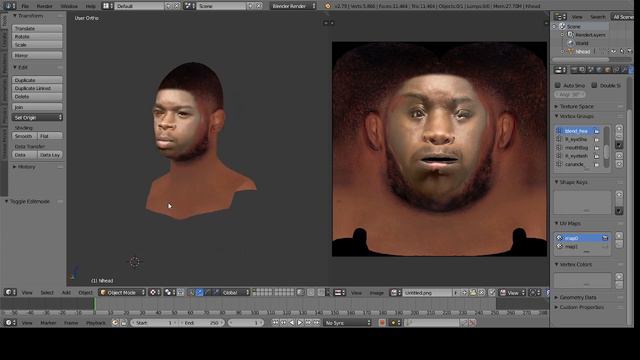Click the End frame field
640x360 pixels.
[201, 323]
